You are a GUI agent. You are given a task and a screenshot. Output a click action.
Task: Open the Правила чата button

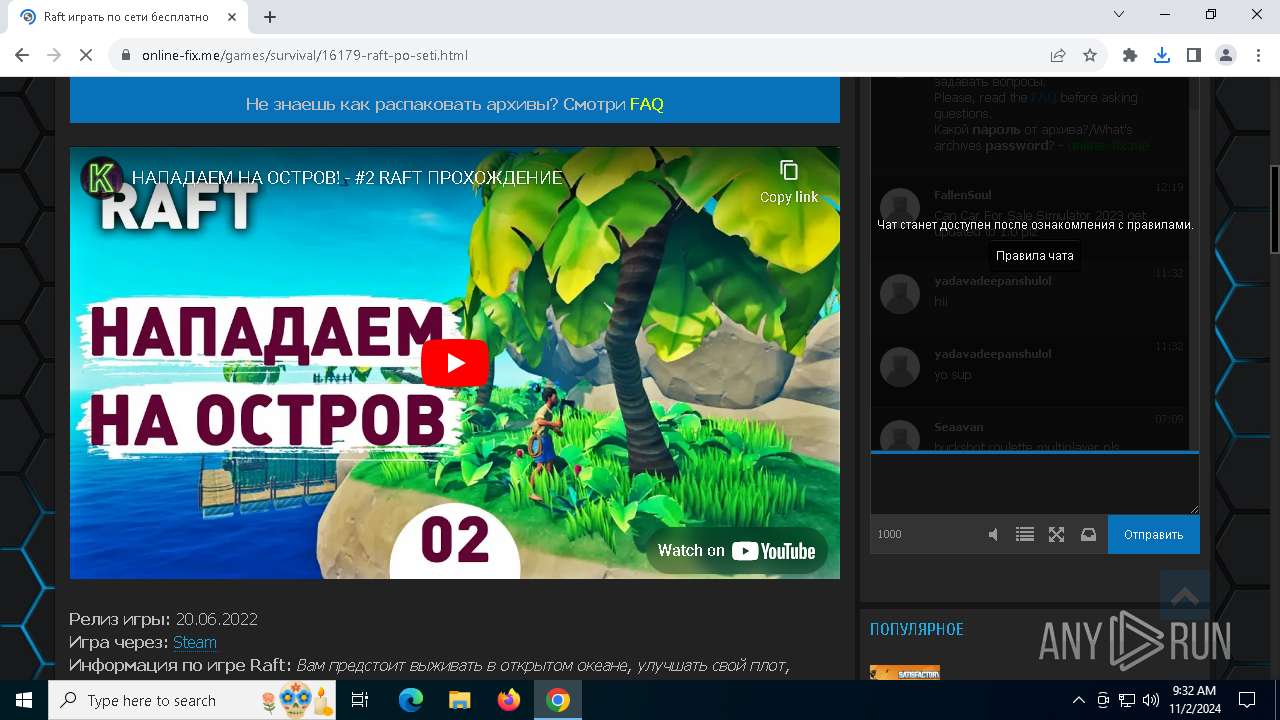click(x=1035, y=256)
